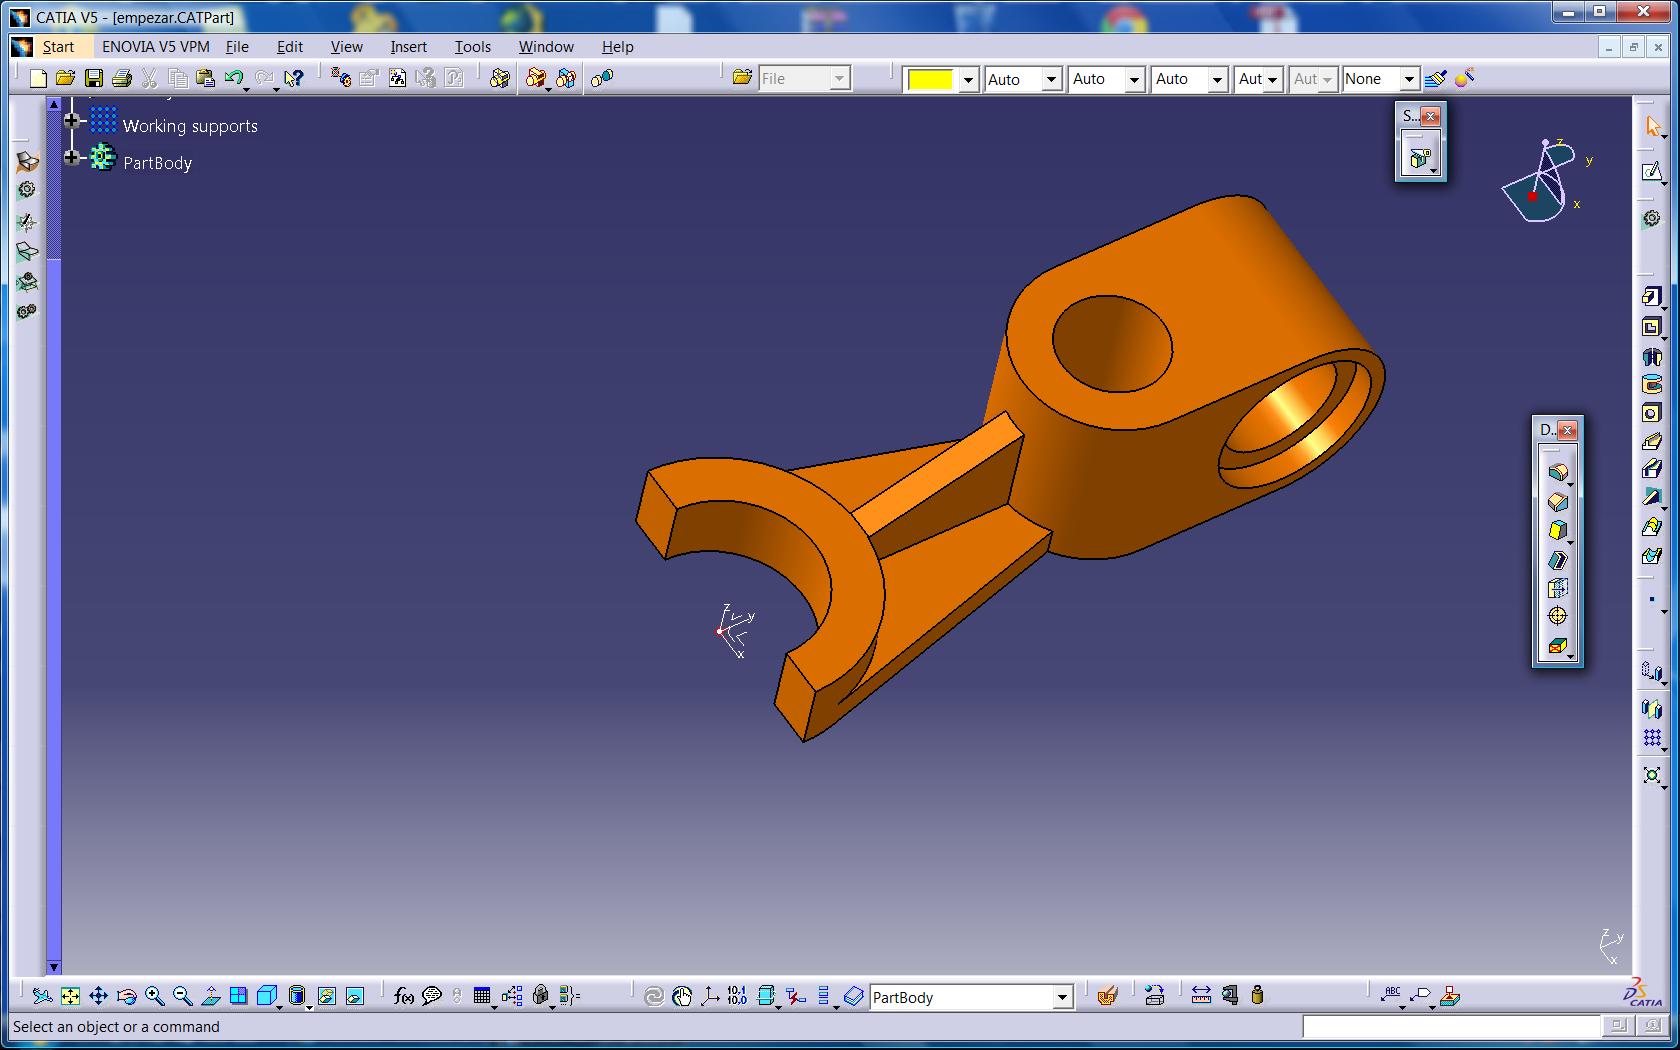Image resolution: width=1680 pixels, height=1050 pixels.
Task: Click the Print icon
Action: [122, 78]
